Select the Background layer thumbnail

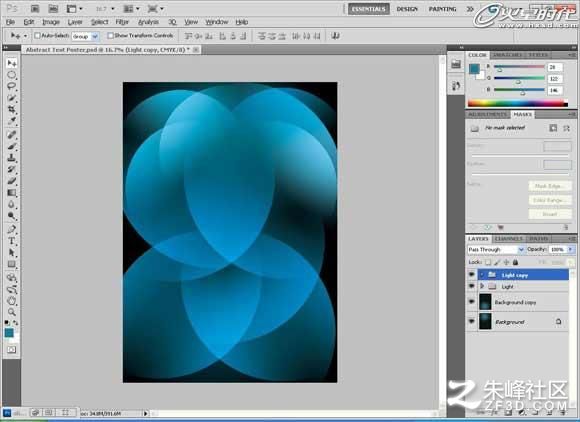[x=485, y=321]
